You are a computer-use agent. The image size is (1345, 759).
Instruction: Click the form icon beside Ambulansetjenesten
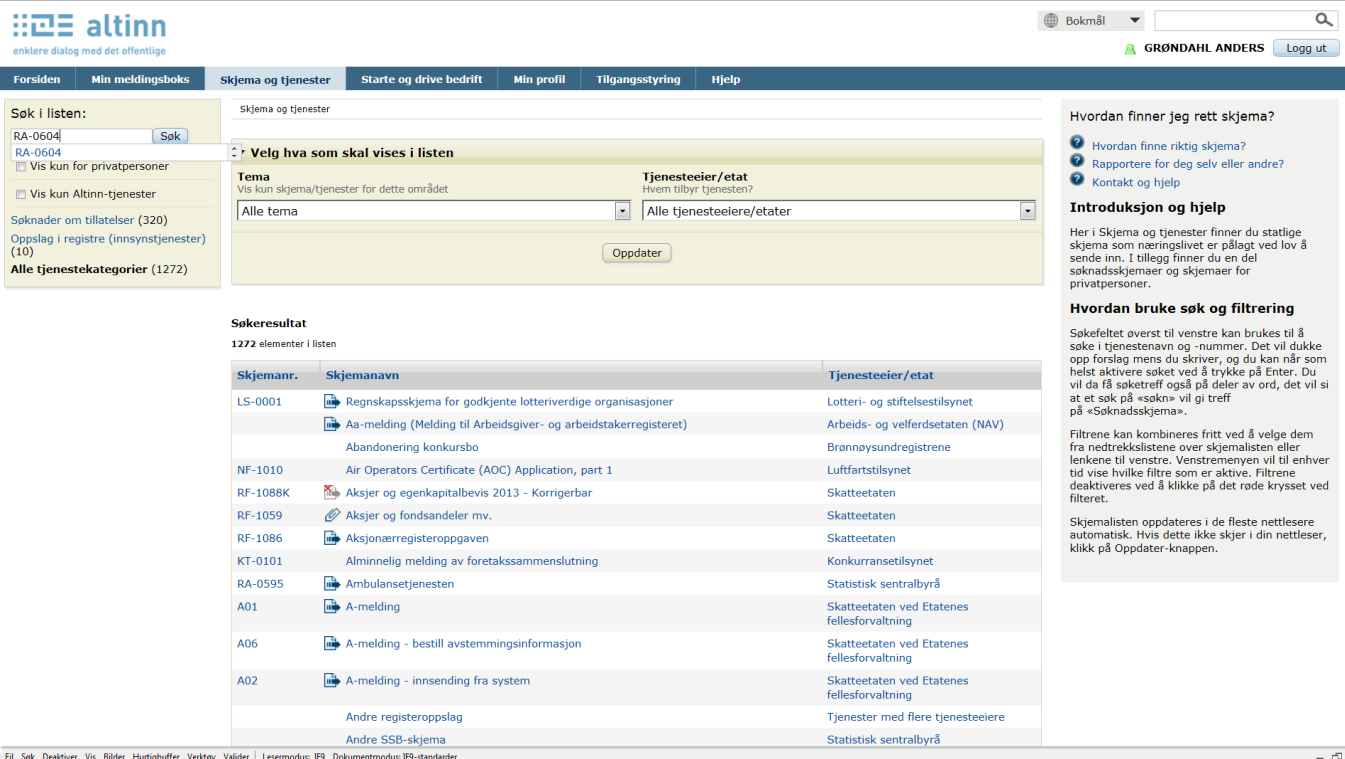(333, 583)
